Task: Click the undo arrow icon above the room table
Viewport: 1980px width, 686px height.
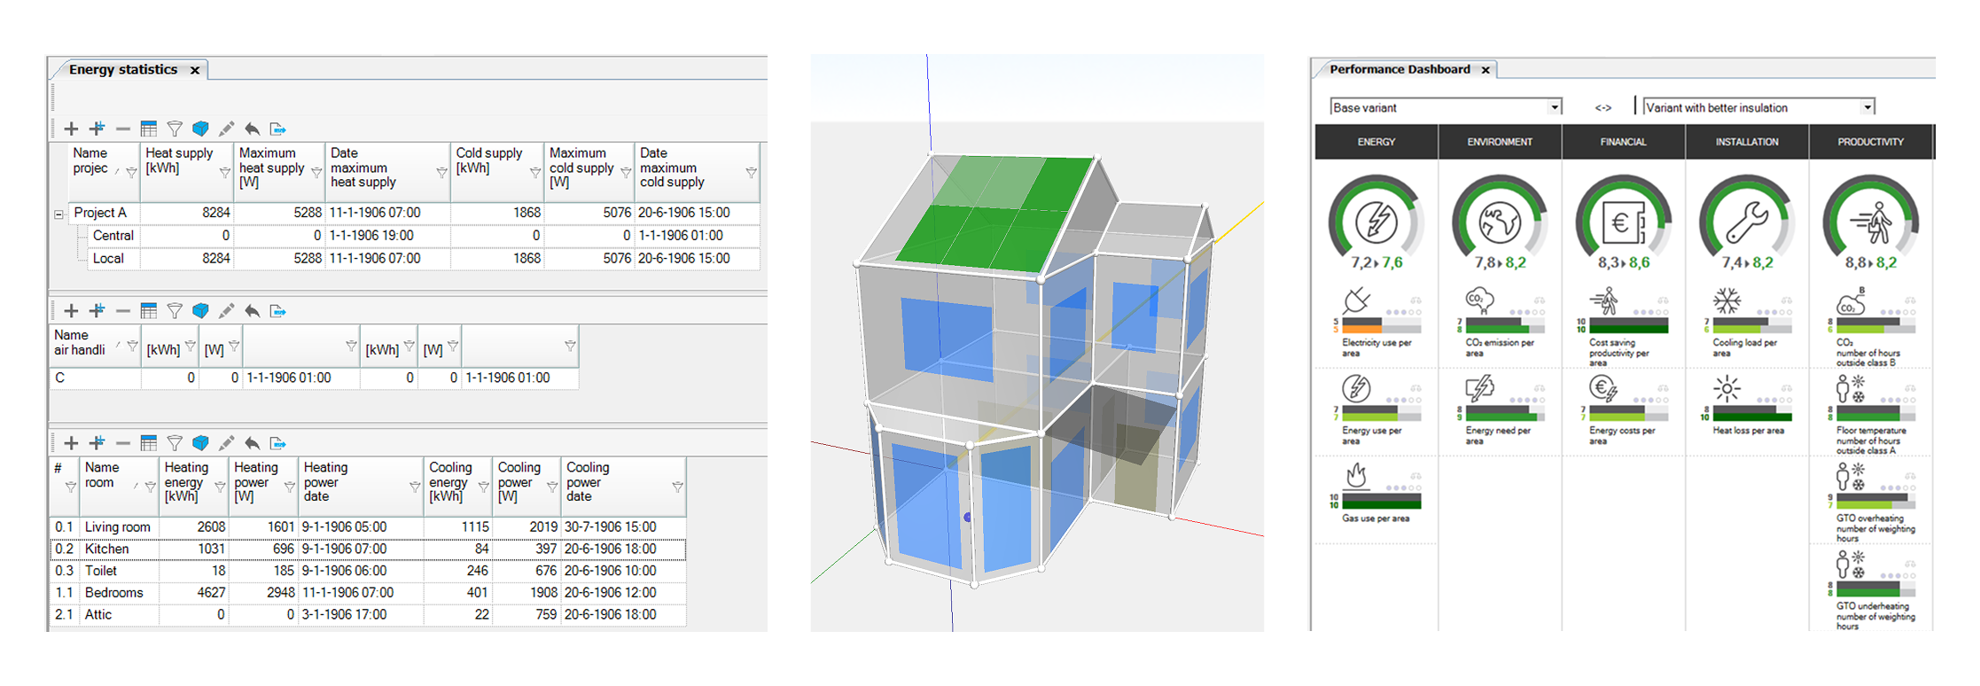Action: [x=252, y=443]
